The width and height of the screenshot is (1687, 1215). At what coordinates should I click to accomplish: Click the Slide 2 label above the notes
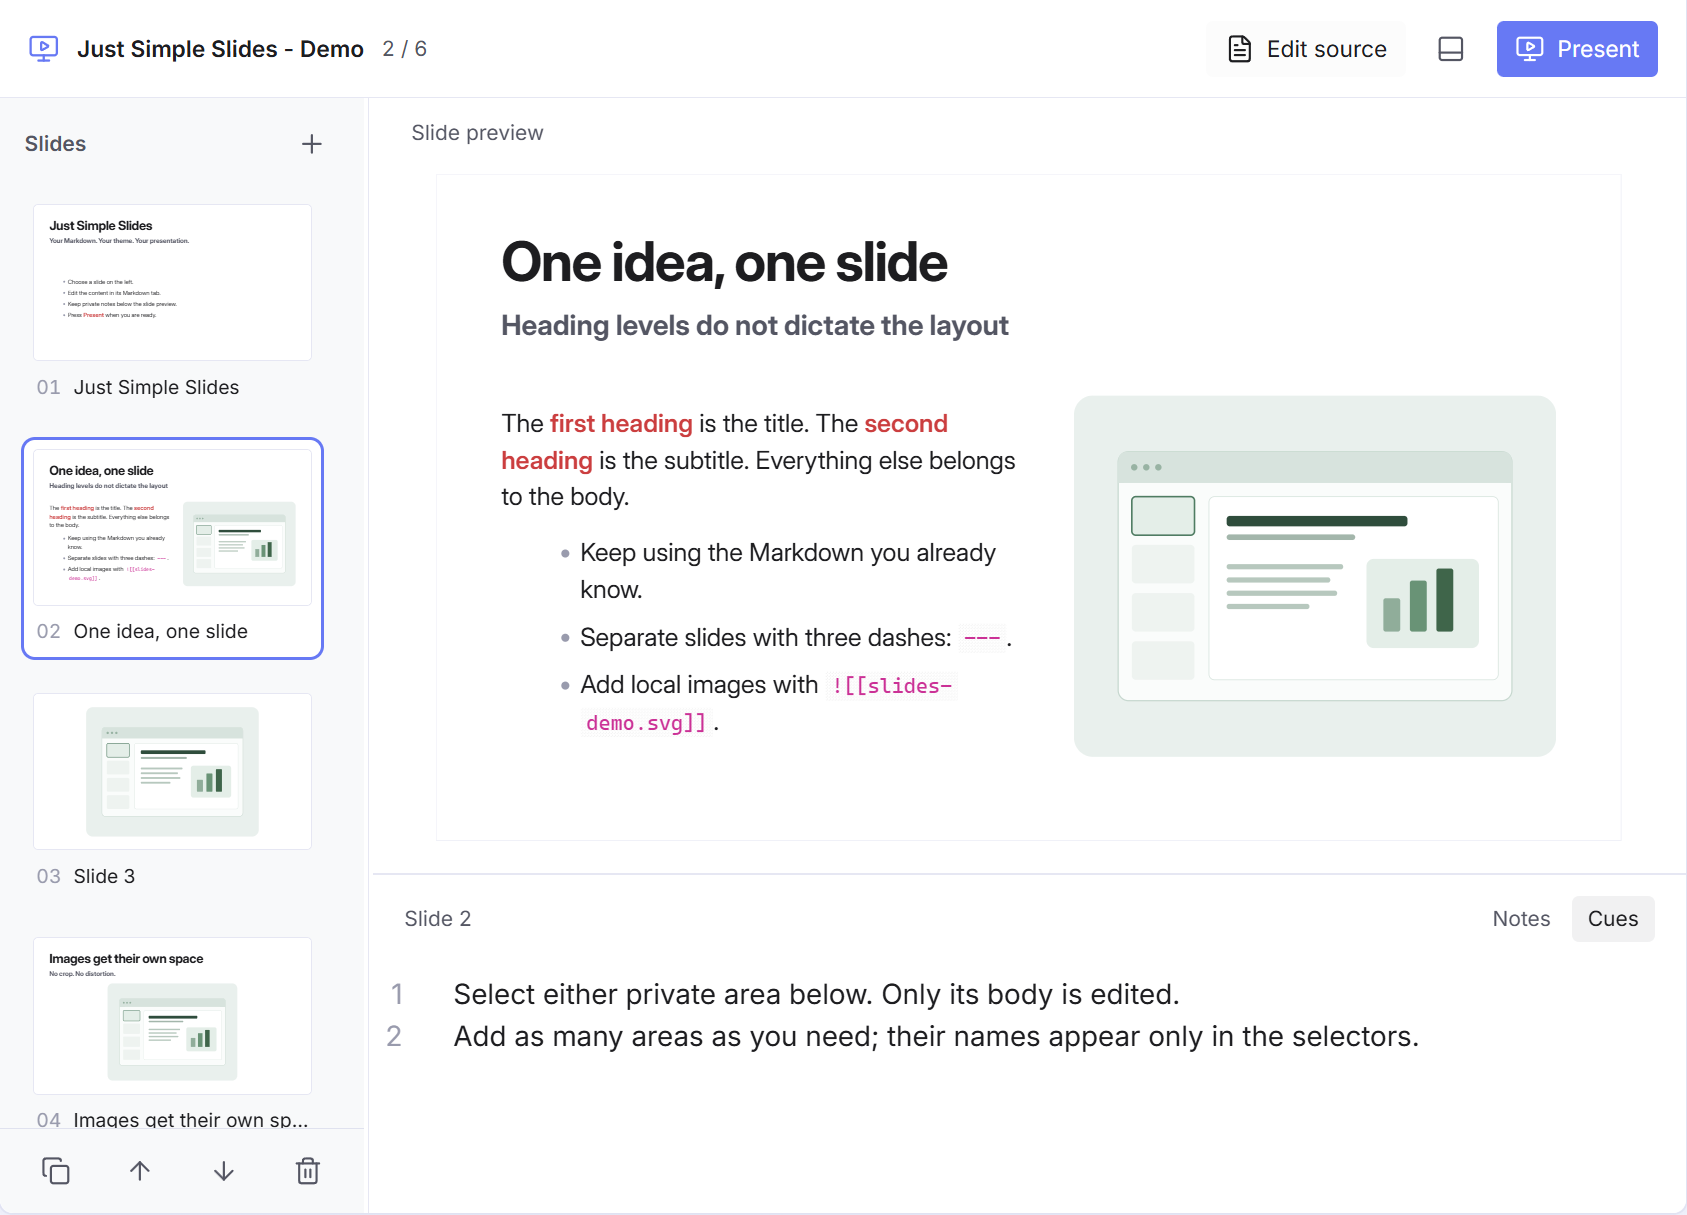437,919
